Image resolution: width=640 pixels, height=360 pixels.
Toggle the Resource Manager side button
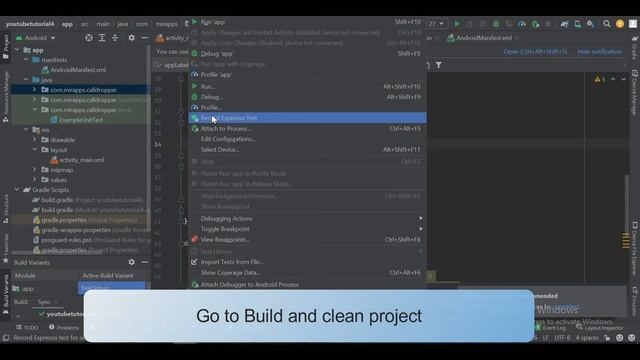click(x=6, y=96)
